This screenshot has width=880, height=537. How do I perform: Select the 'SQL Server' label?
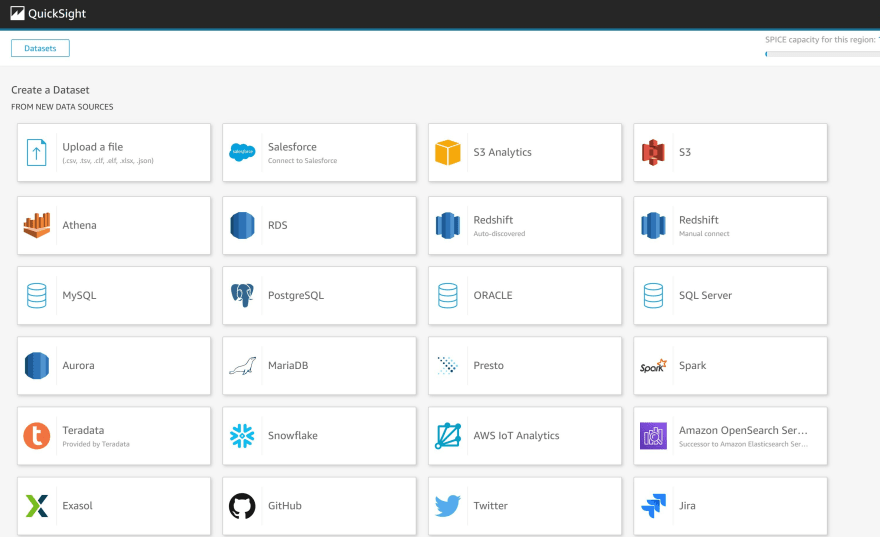pos(705,295)
